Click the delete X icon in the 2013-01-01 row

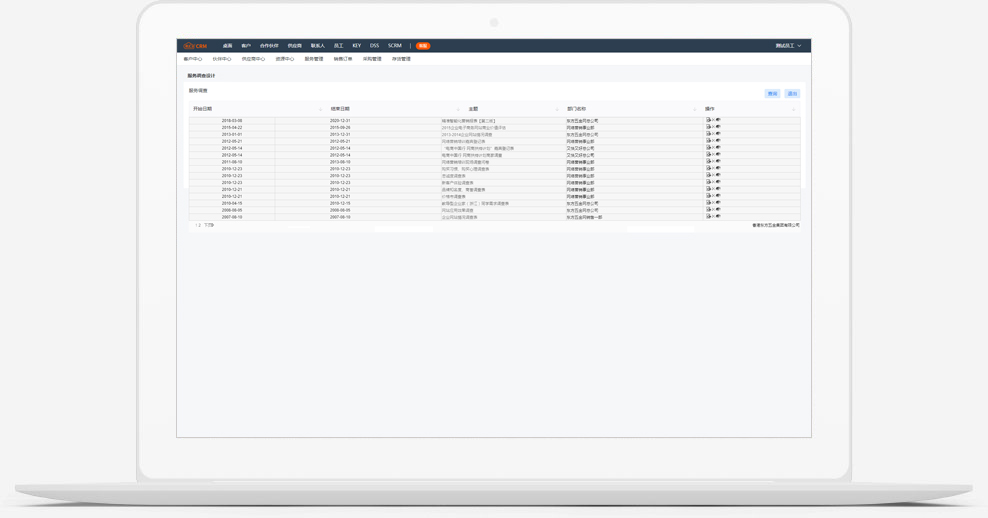pos(713,134)
